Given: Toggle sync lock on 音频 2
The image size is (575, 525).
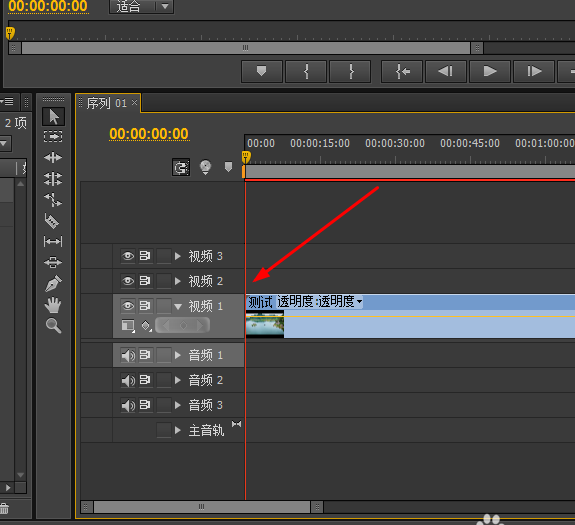Looking at the screenshot, I should (145, 381).
